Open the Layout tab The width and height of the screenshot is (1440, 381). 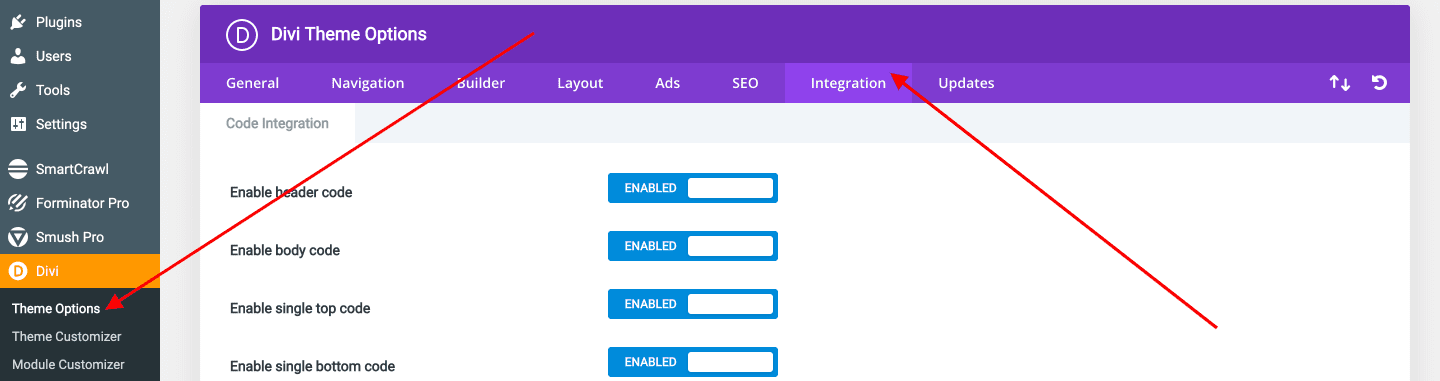580,83
